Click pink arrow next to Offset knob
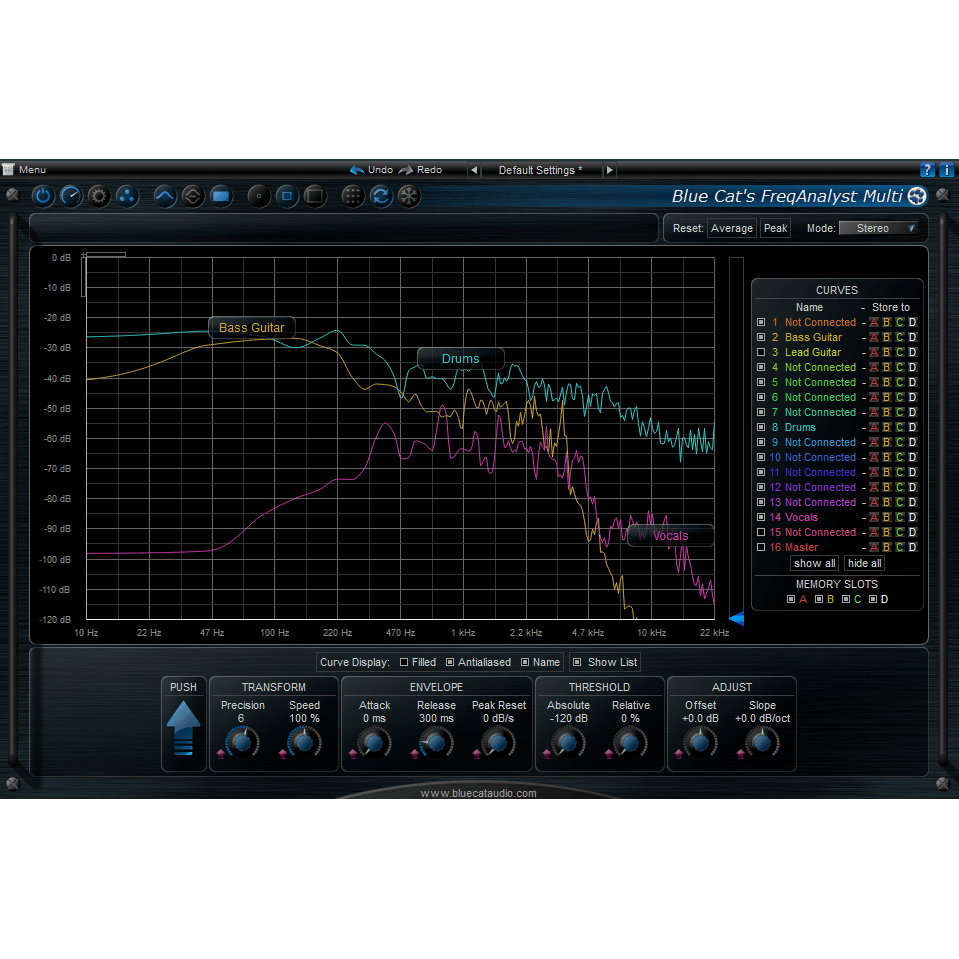959x959 pixels. pos(679,754)
